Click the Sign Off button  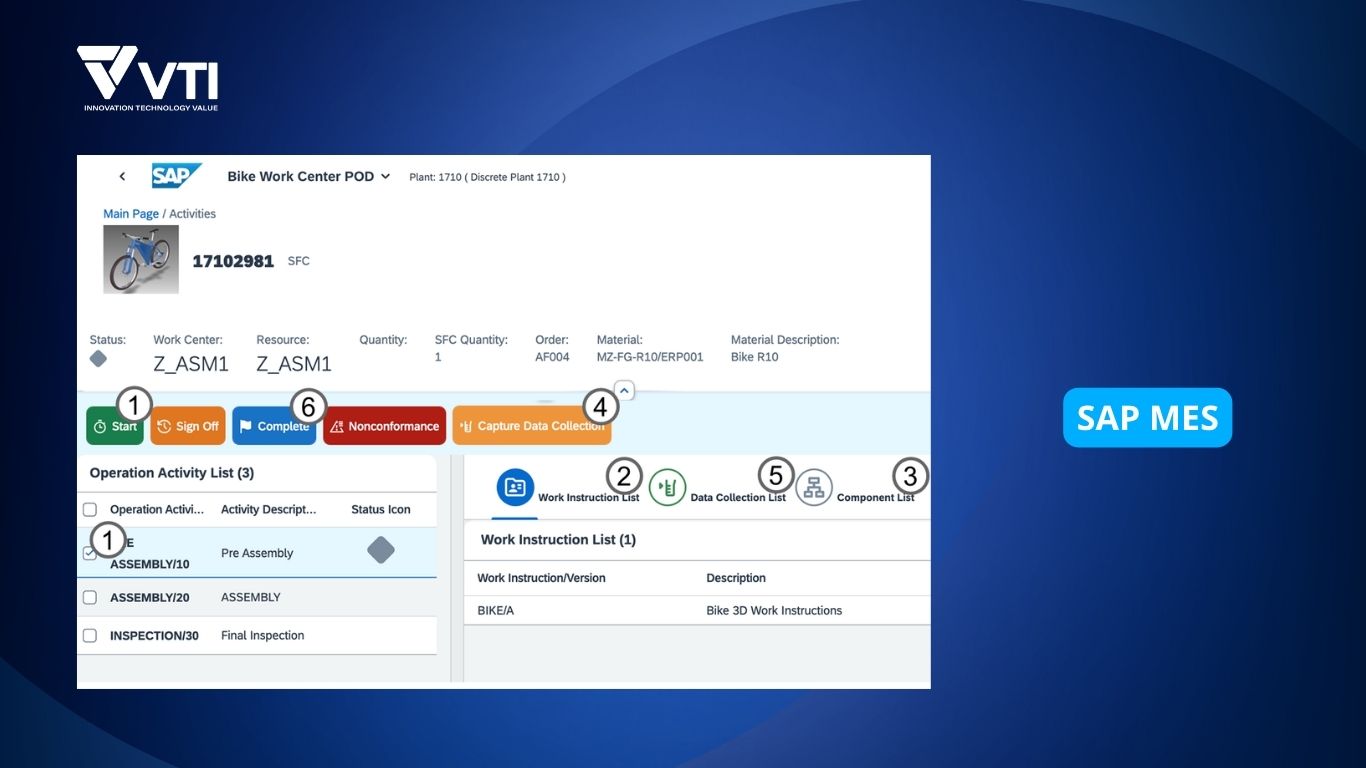(188, 426)
